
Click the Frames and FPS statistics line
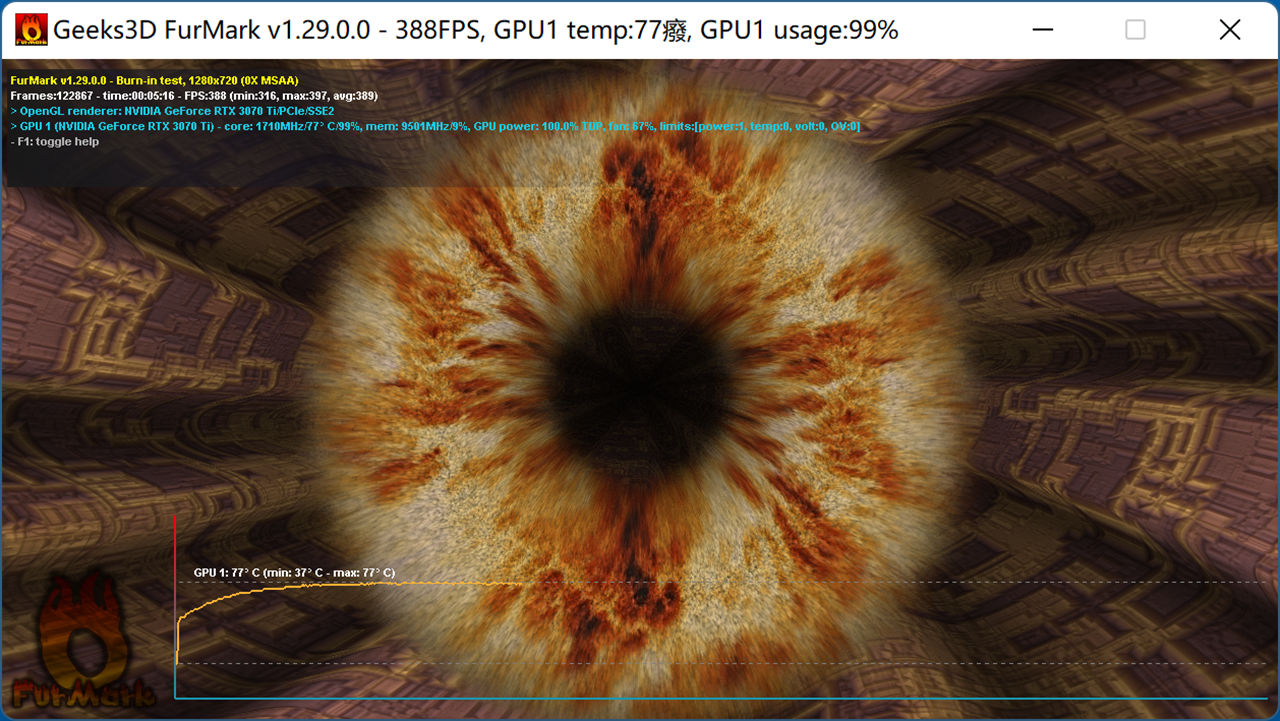(x=194, y=96)
